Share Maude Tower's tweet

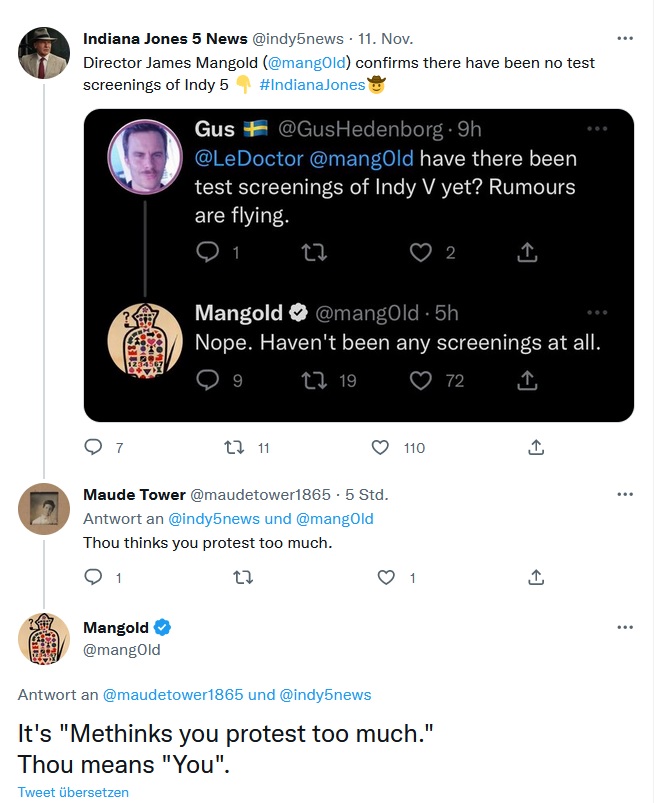click(x=536, y=577)
